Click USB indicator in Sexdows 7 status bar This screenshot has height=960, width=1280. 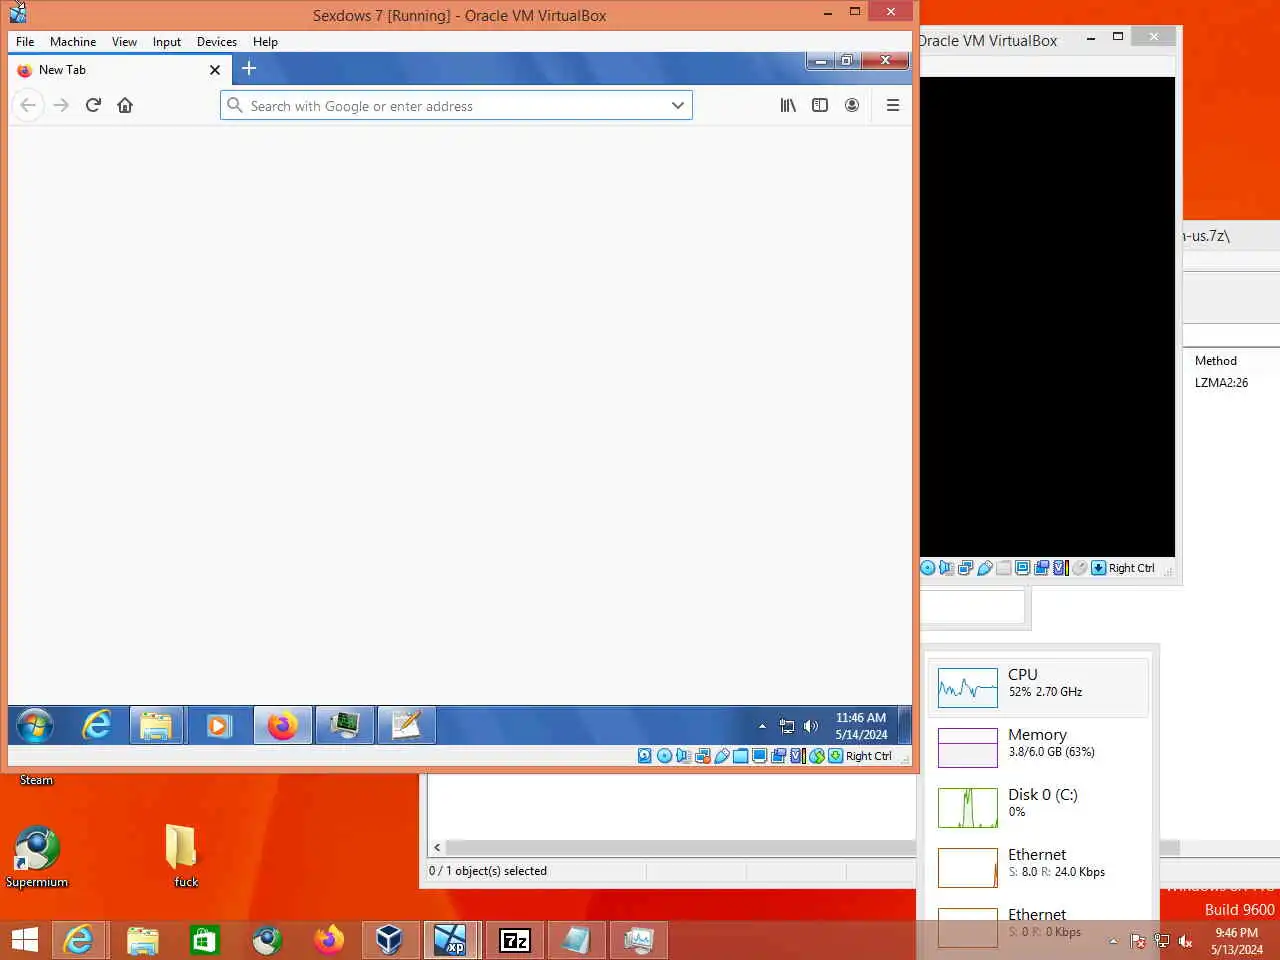[722, 756]
